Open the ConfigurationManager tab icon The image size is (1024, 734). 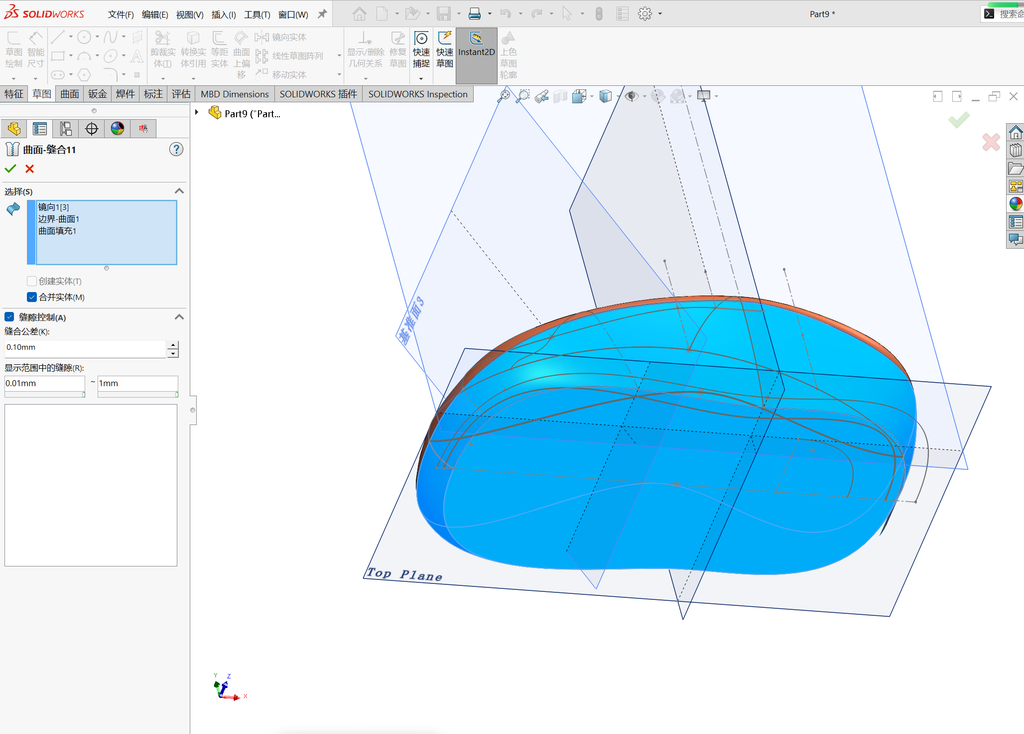[x=65, y=129]
